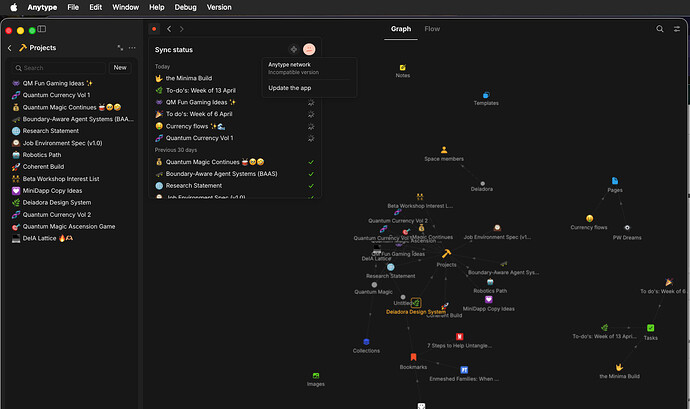690x409 pixels.
Task: Select Update the app option
Action: 290,88
